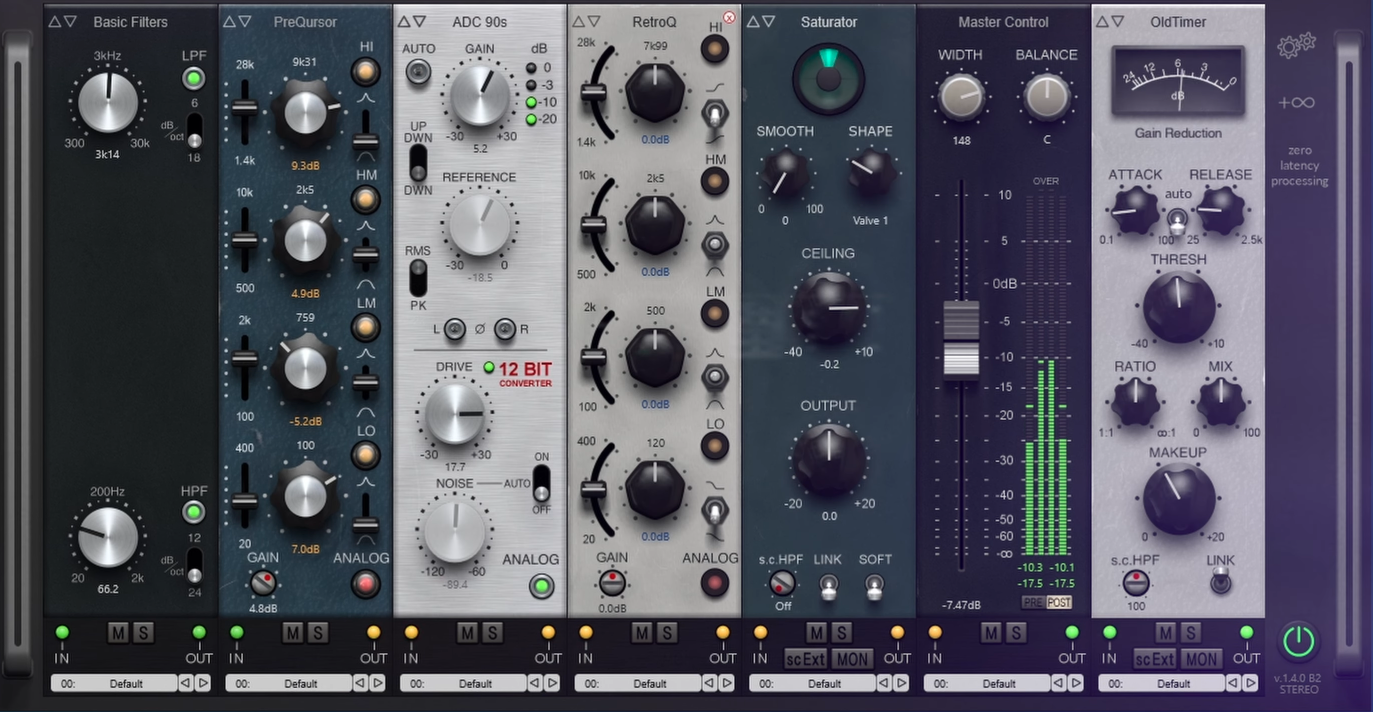Click the Master Control volume fader
1373x712 pixels.
coord(961,340)
